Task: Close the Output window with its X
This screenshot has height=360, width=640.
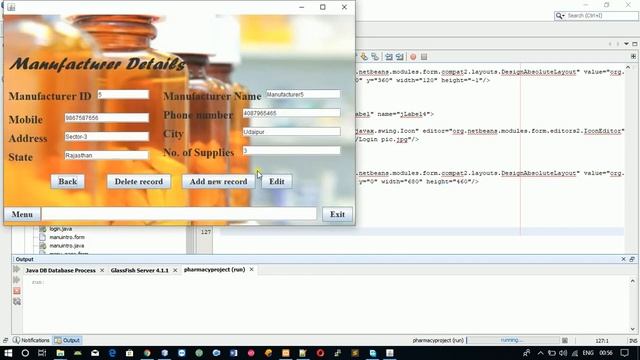Action: coord(623,259)
